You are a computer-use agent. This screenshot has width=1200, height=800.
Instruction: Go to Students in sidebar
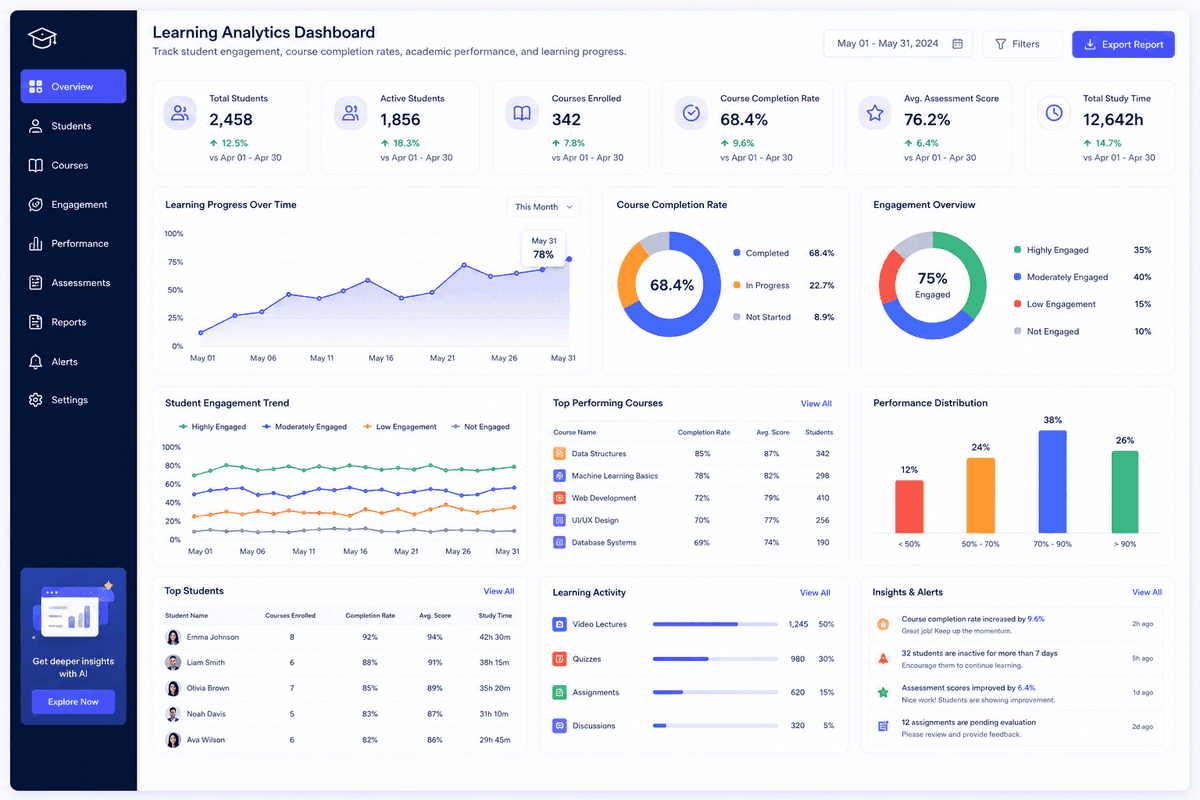tap(73, 126)
